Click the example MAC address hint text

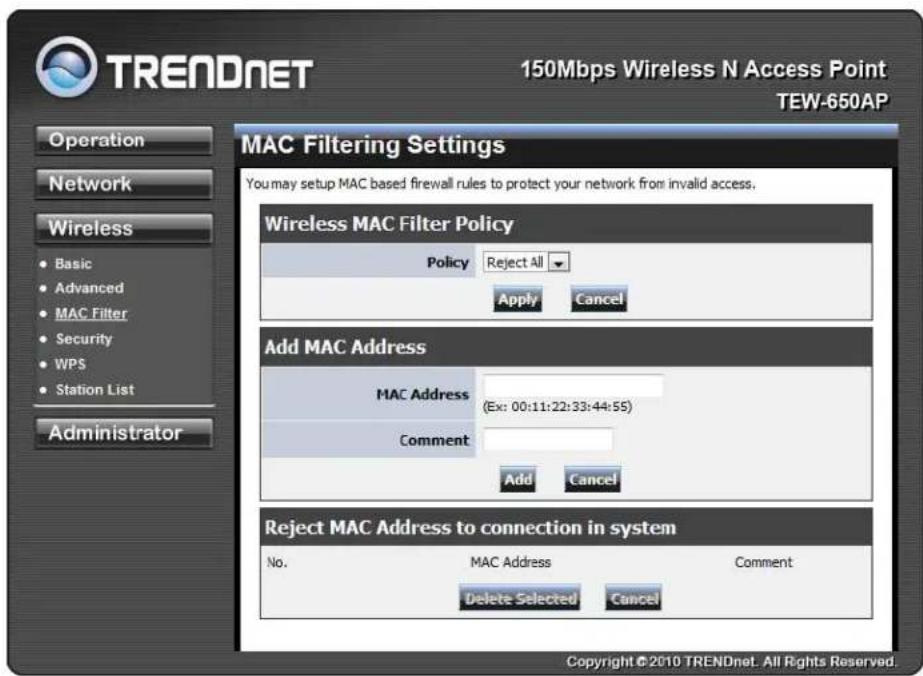click(557, 407)
